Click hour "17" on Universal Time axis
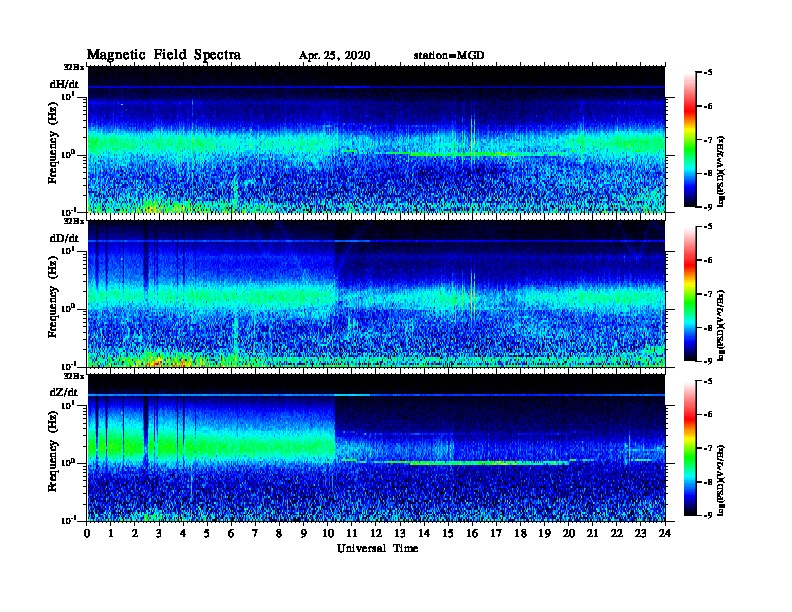 (x=496, y=533)
